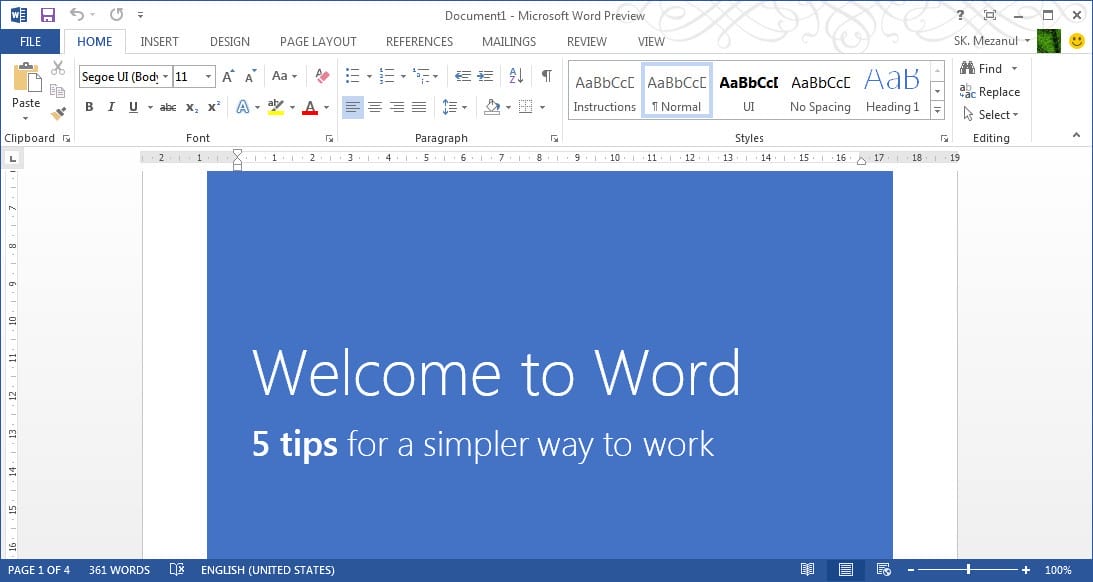
Task: Sort text alphabetically with A-Z icon
Action: 517,76
